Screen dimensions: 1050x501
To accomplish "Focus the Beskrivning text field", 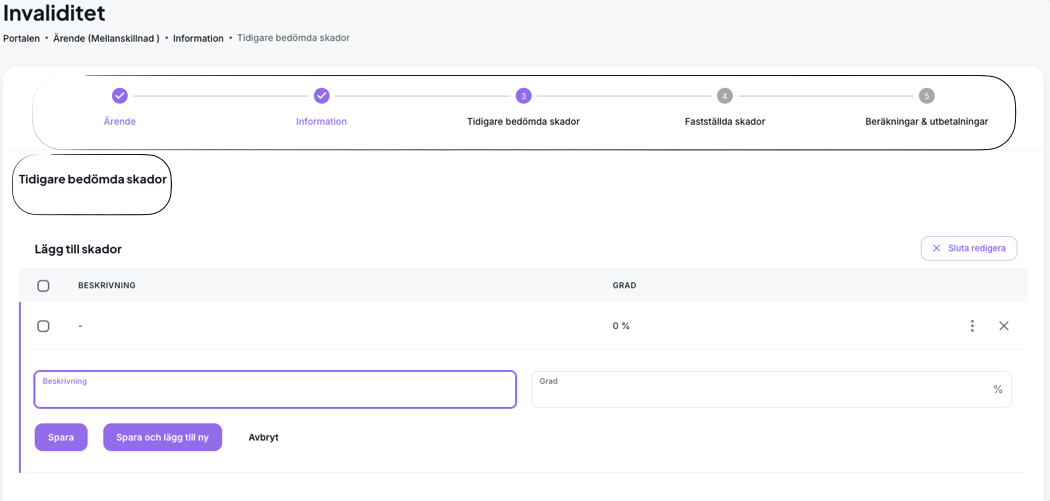I will click(275, 391).
